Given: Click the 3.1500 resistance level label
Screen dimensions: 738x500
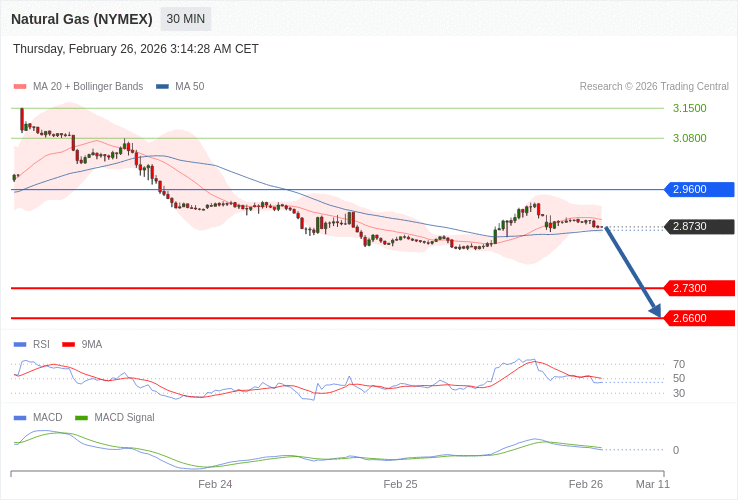Looking at the screenshot, I should tap(689, 108).
